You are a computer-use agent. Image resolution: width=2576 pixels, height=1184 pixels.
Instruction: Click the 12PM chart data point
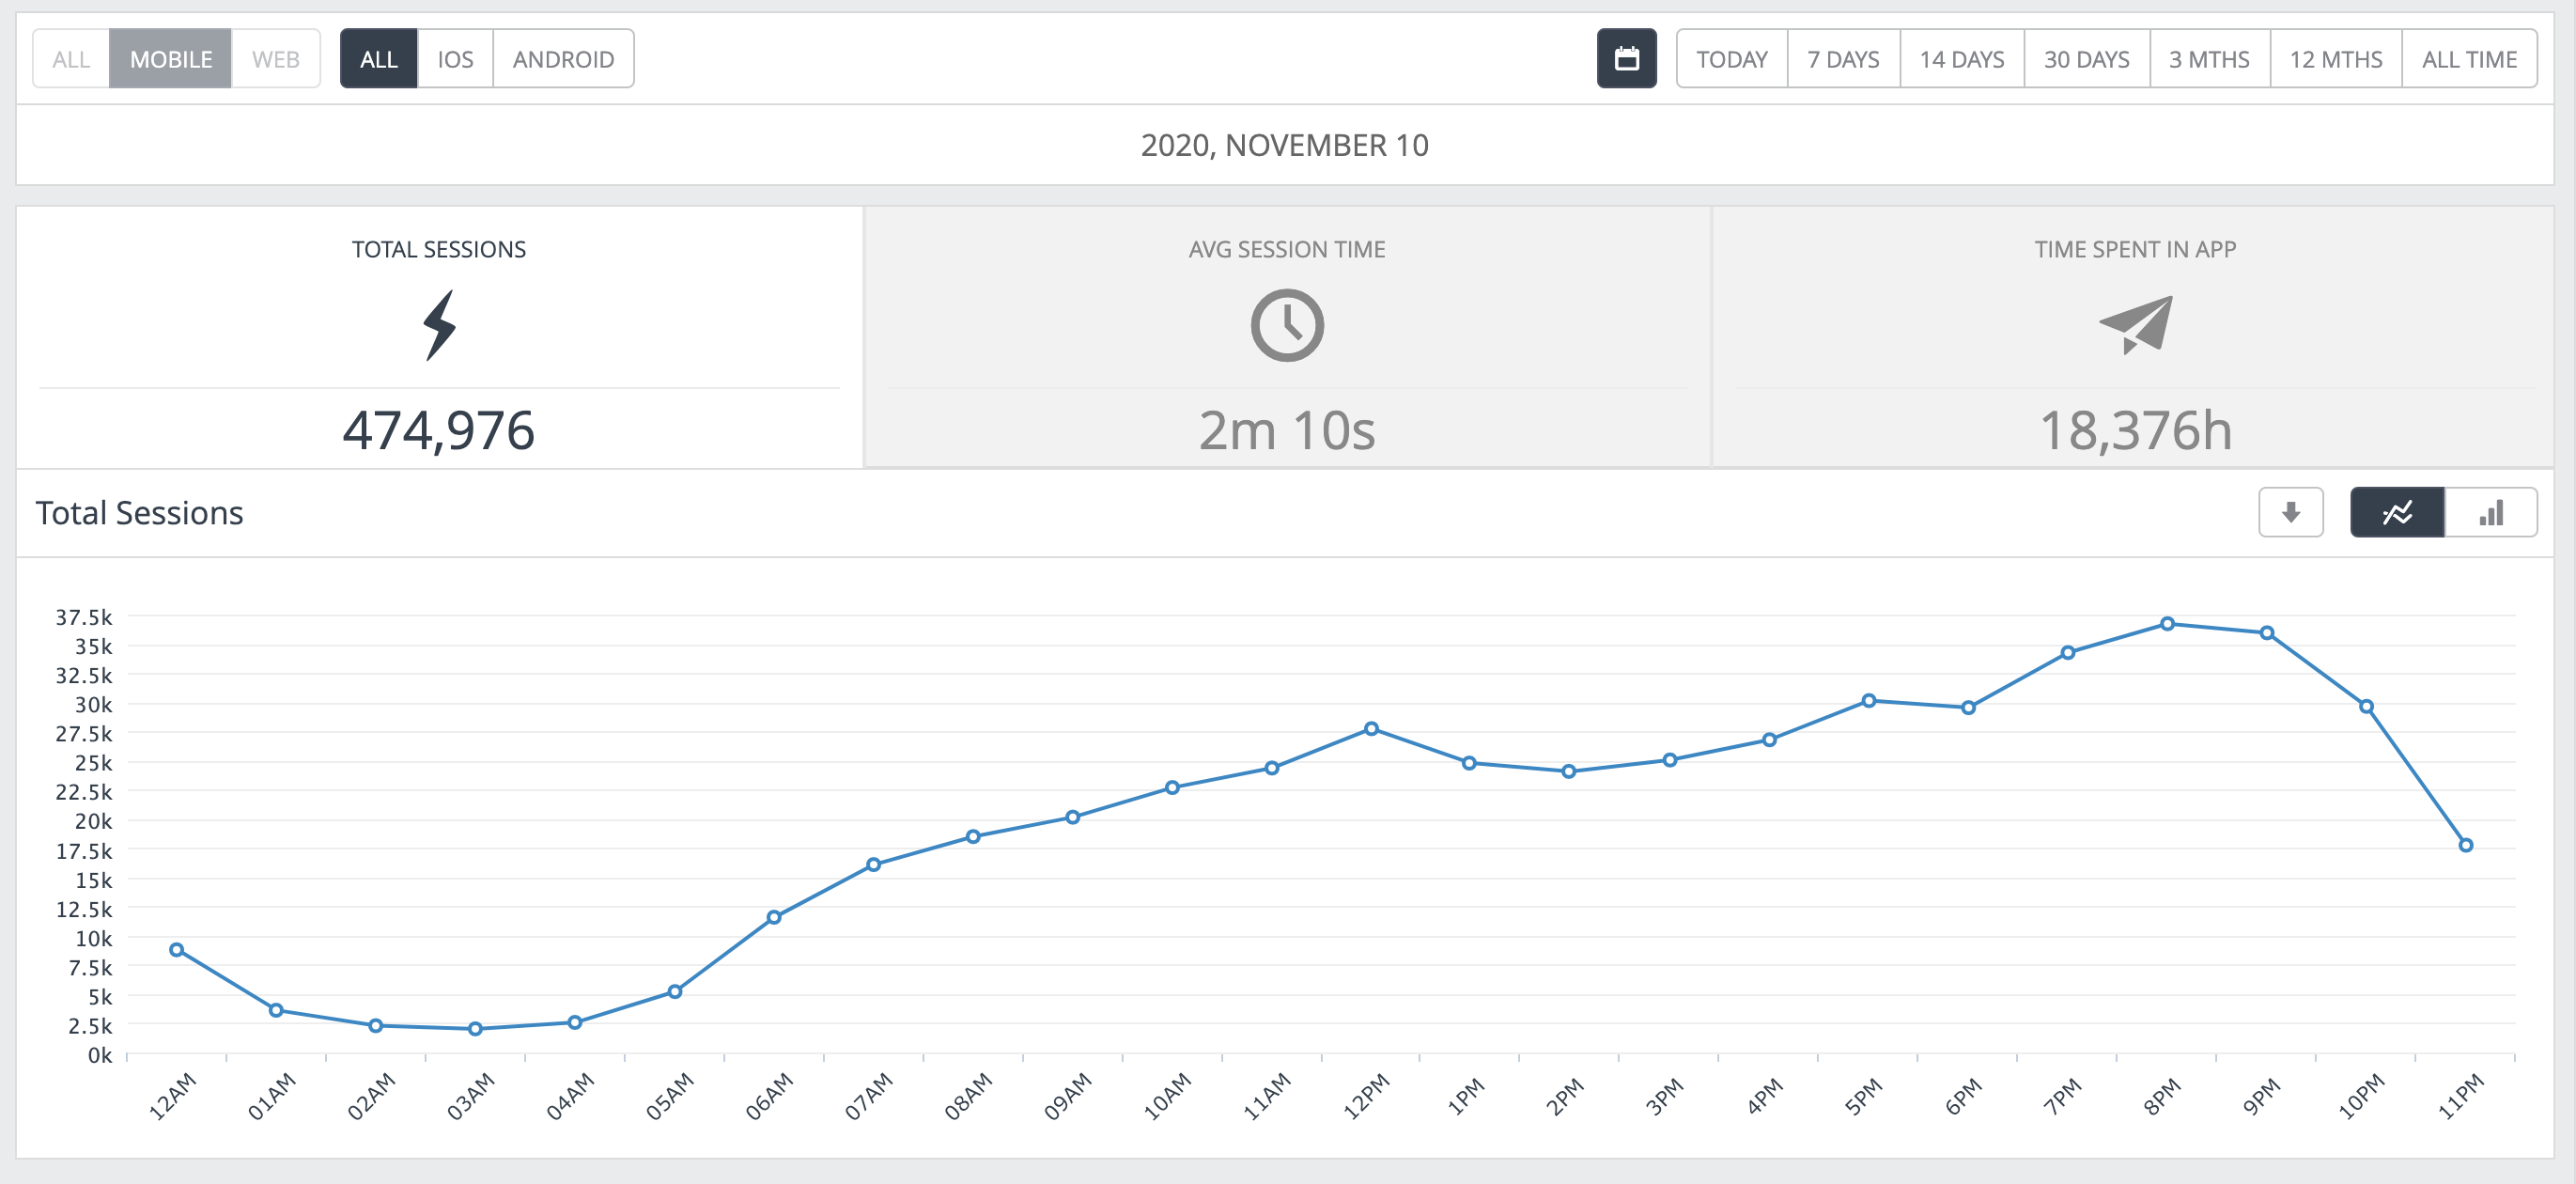click(1371, 729)
